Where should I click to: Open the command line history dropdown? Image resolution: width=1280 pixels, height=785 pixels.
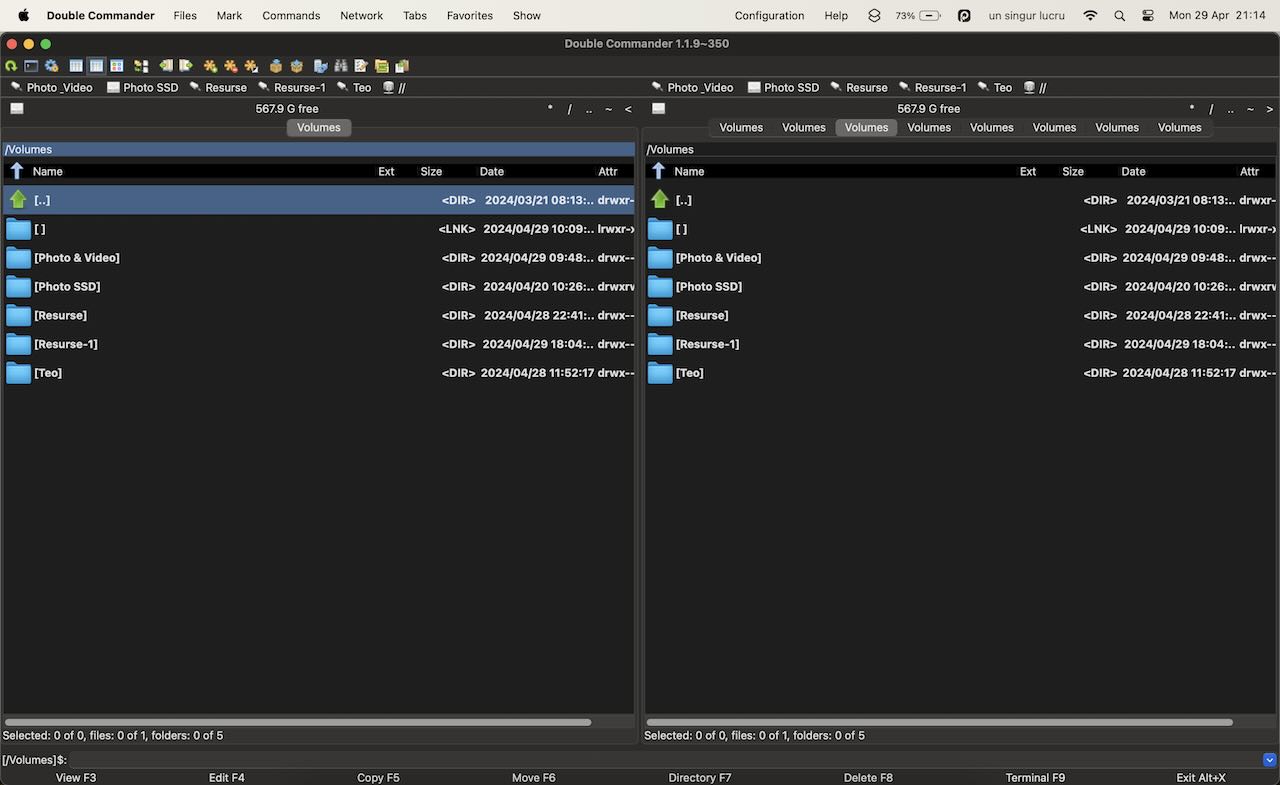[x=1270, y=760]
